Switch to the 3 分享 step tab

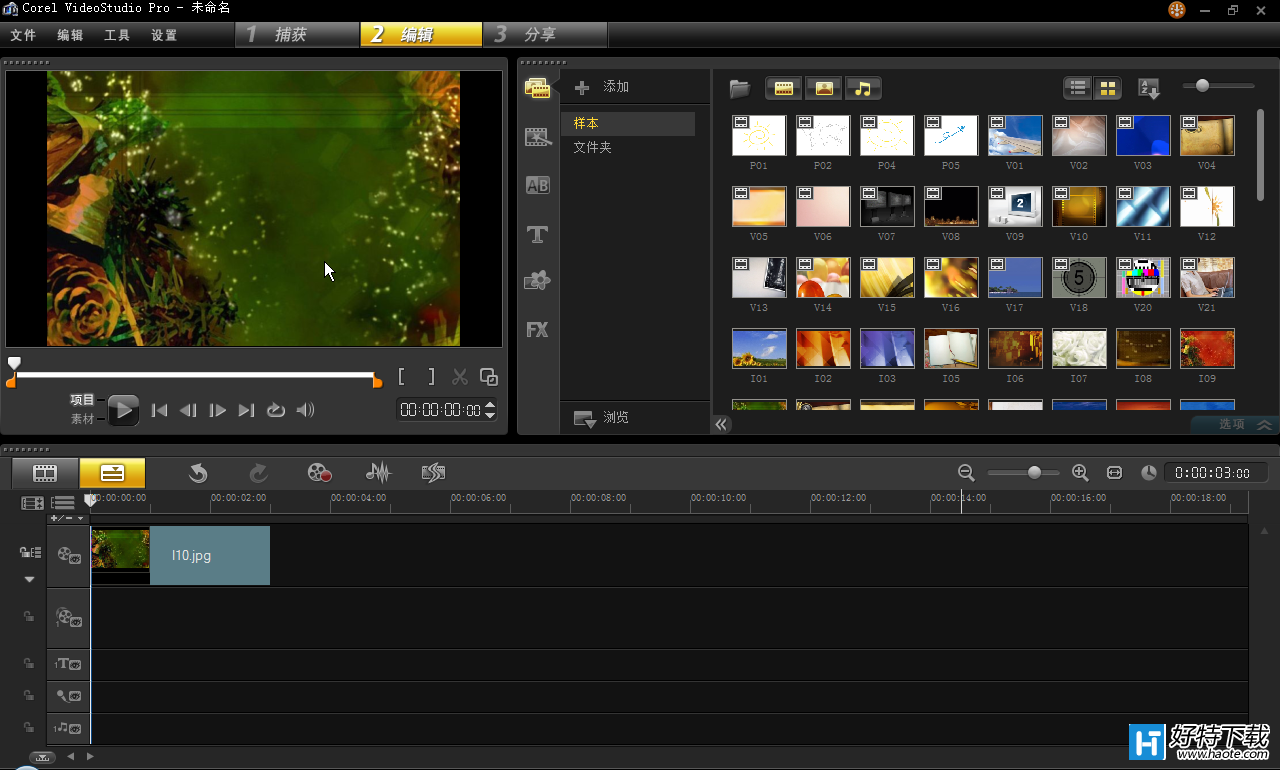[546, 35]
